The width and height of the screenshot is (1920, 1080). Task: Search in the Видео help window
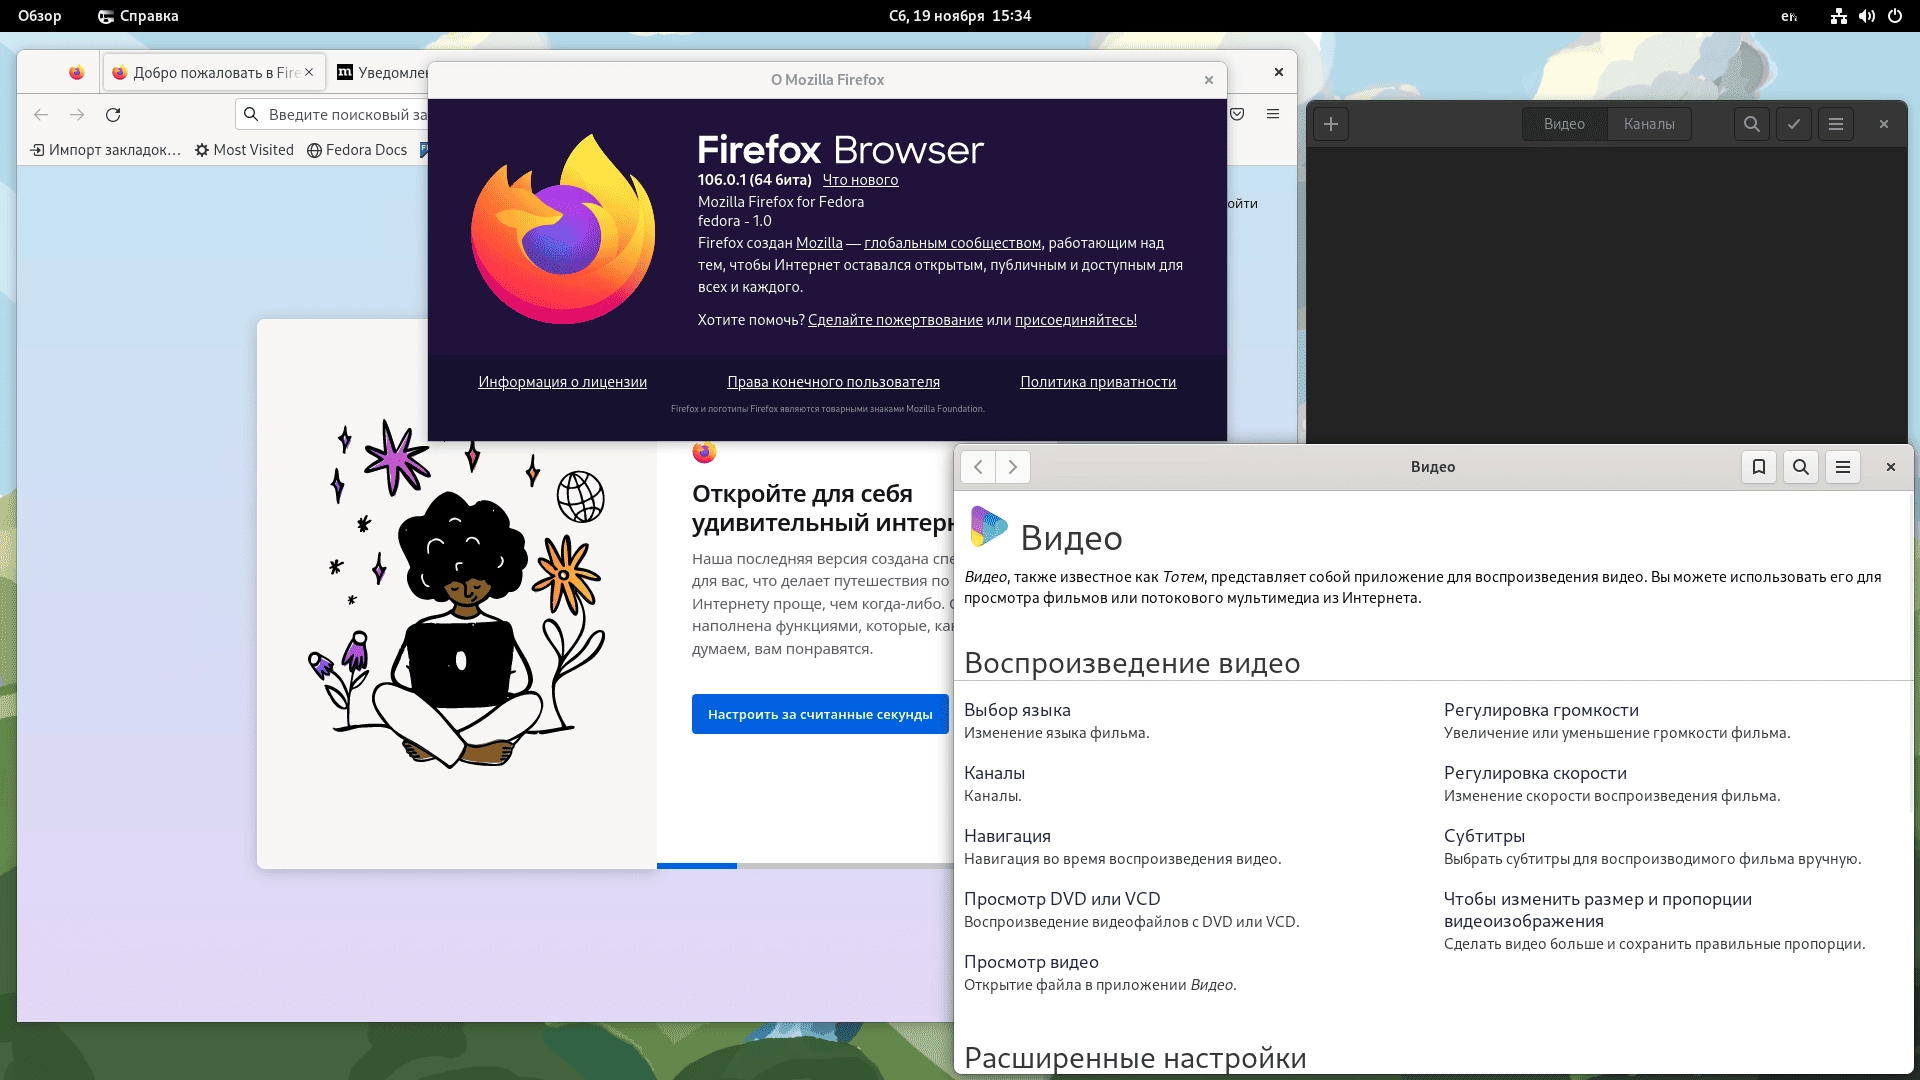(x=1801, y=467)
